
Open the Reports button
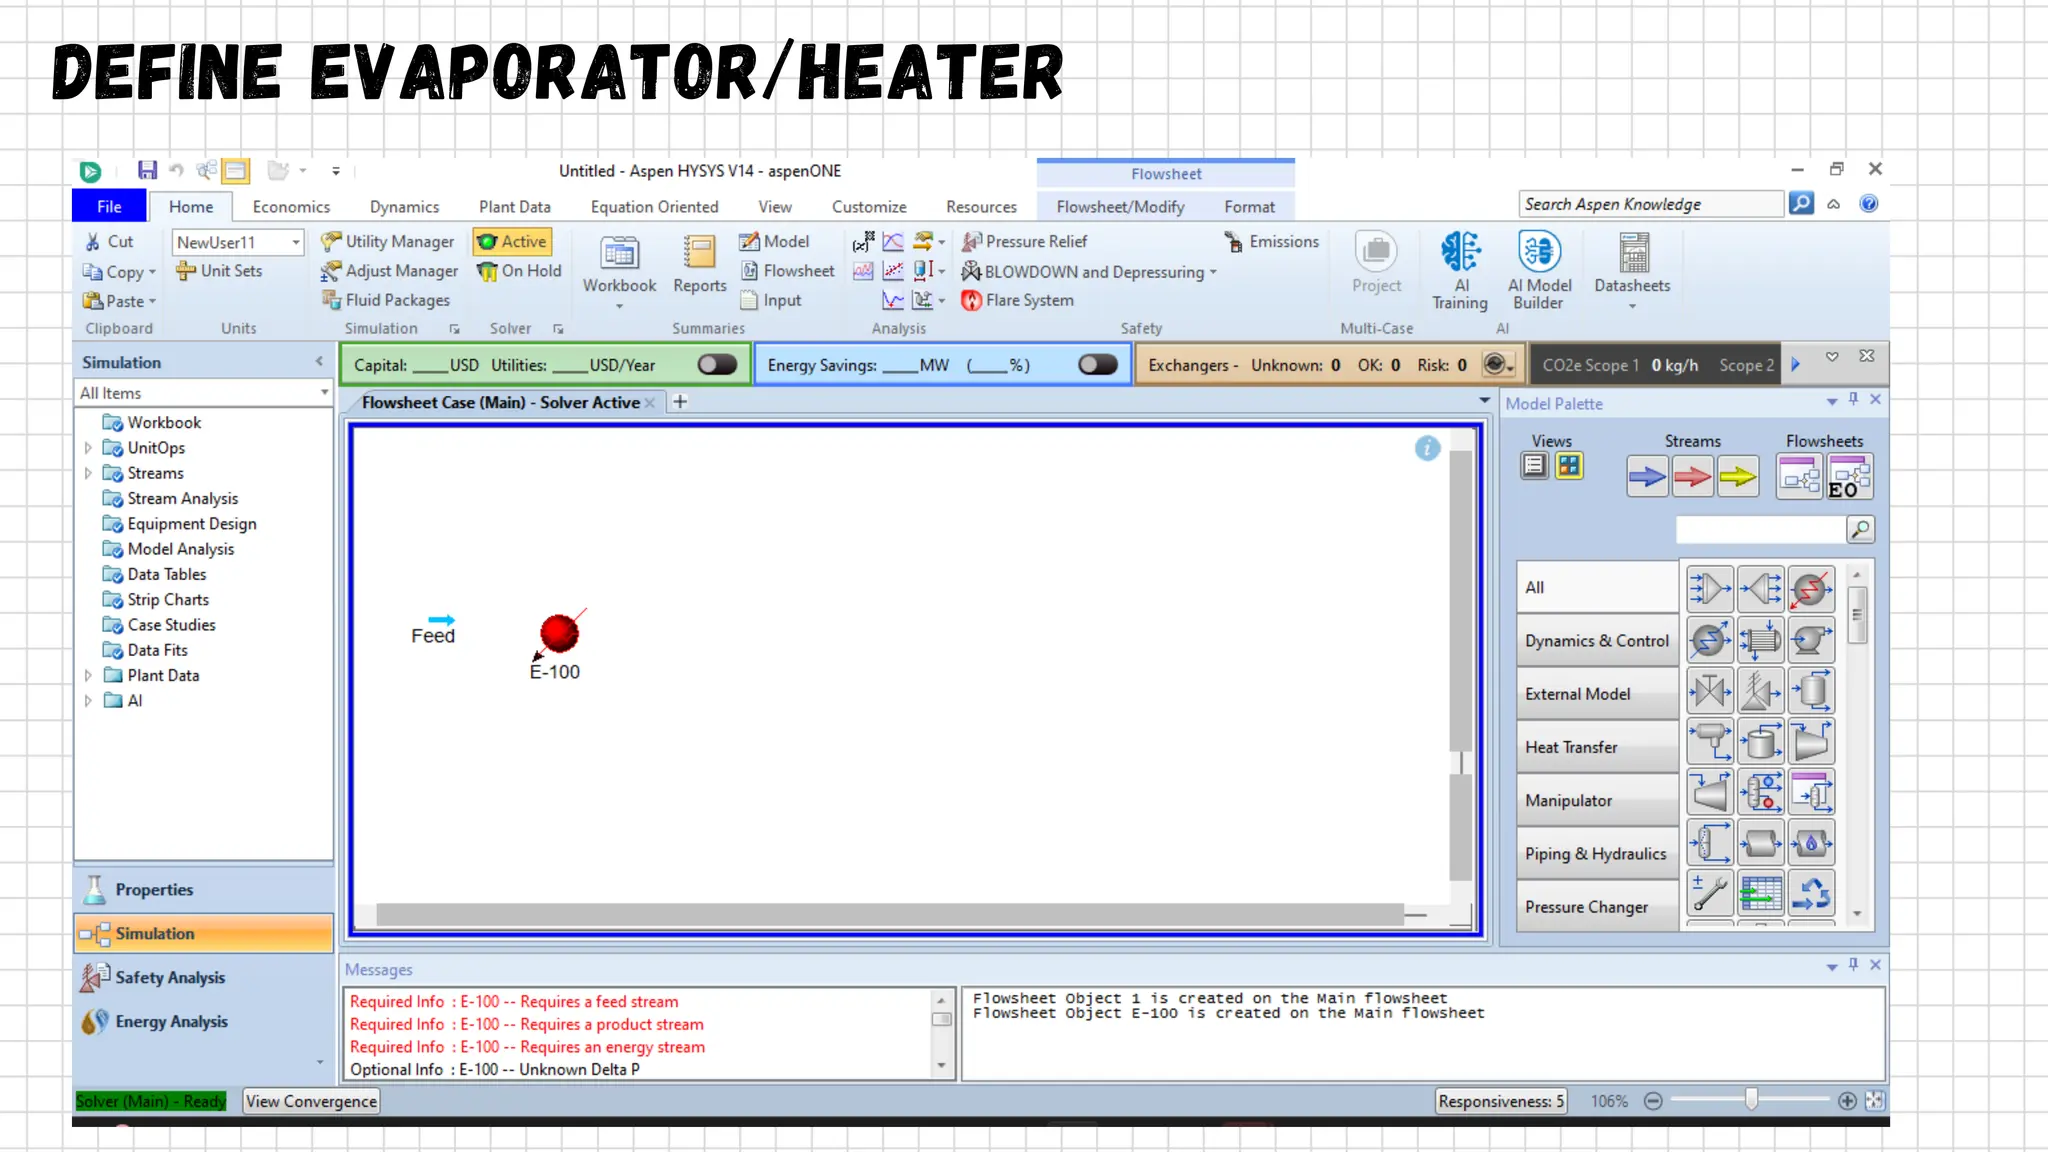[700, 266]
